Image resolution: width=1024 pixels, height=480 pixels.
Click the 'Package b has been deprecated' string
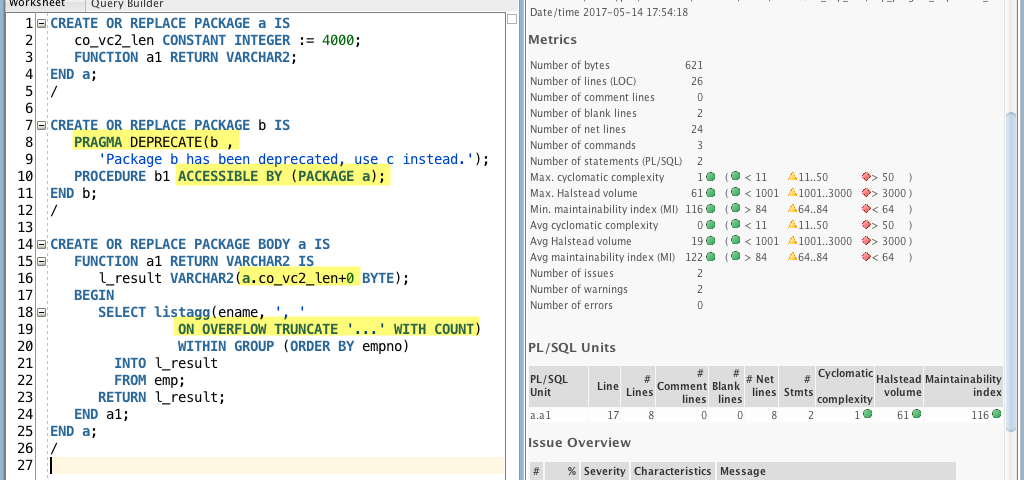[289, 159]
